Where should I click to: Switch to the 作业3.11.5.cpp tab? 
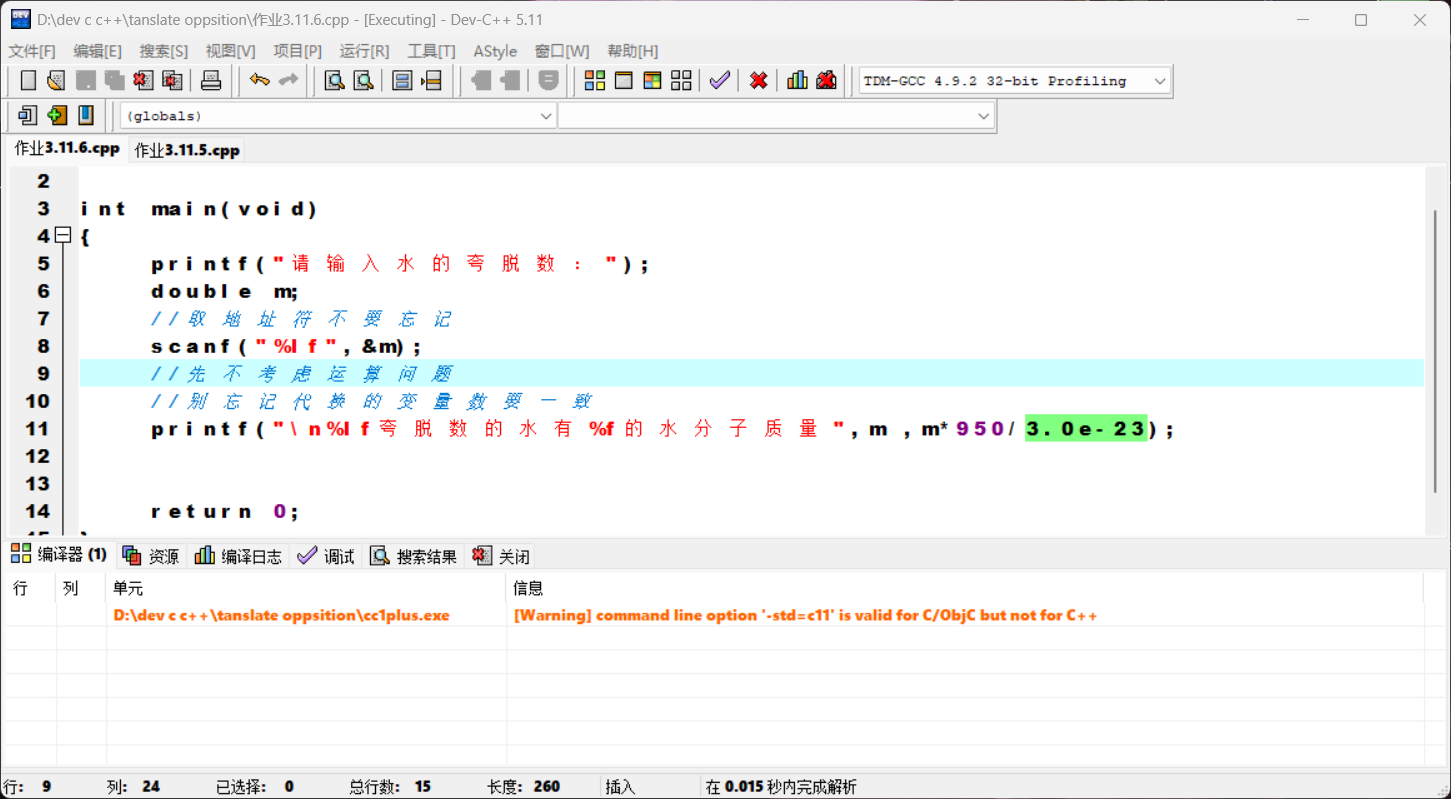[x=187, y=150]
